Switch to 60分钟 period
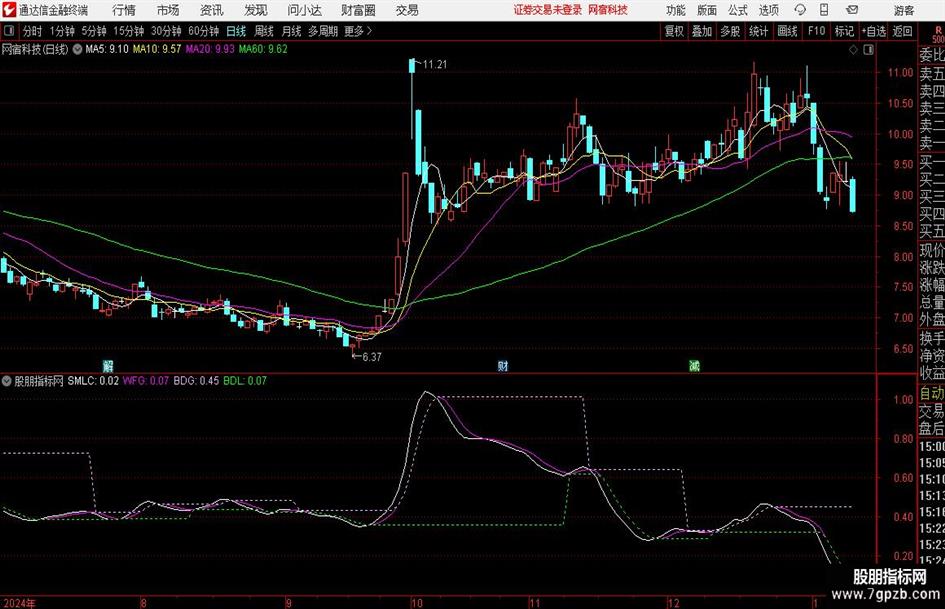Image resolution: width=945 pixels, height=609 pixels. (x=204, y=31)
